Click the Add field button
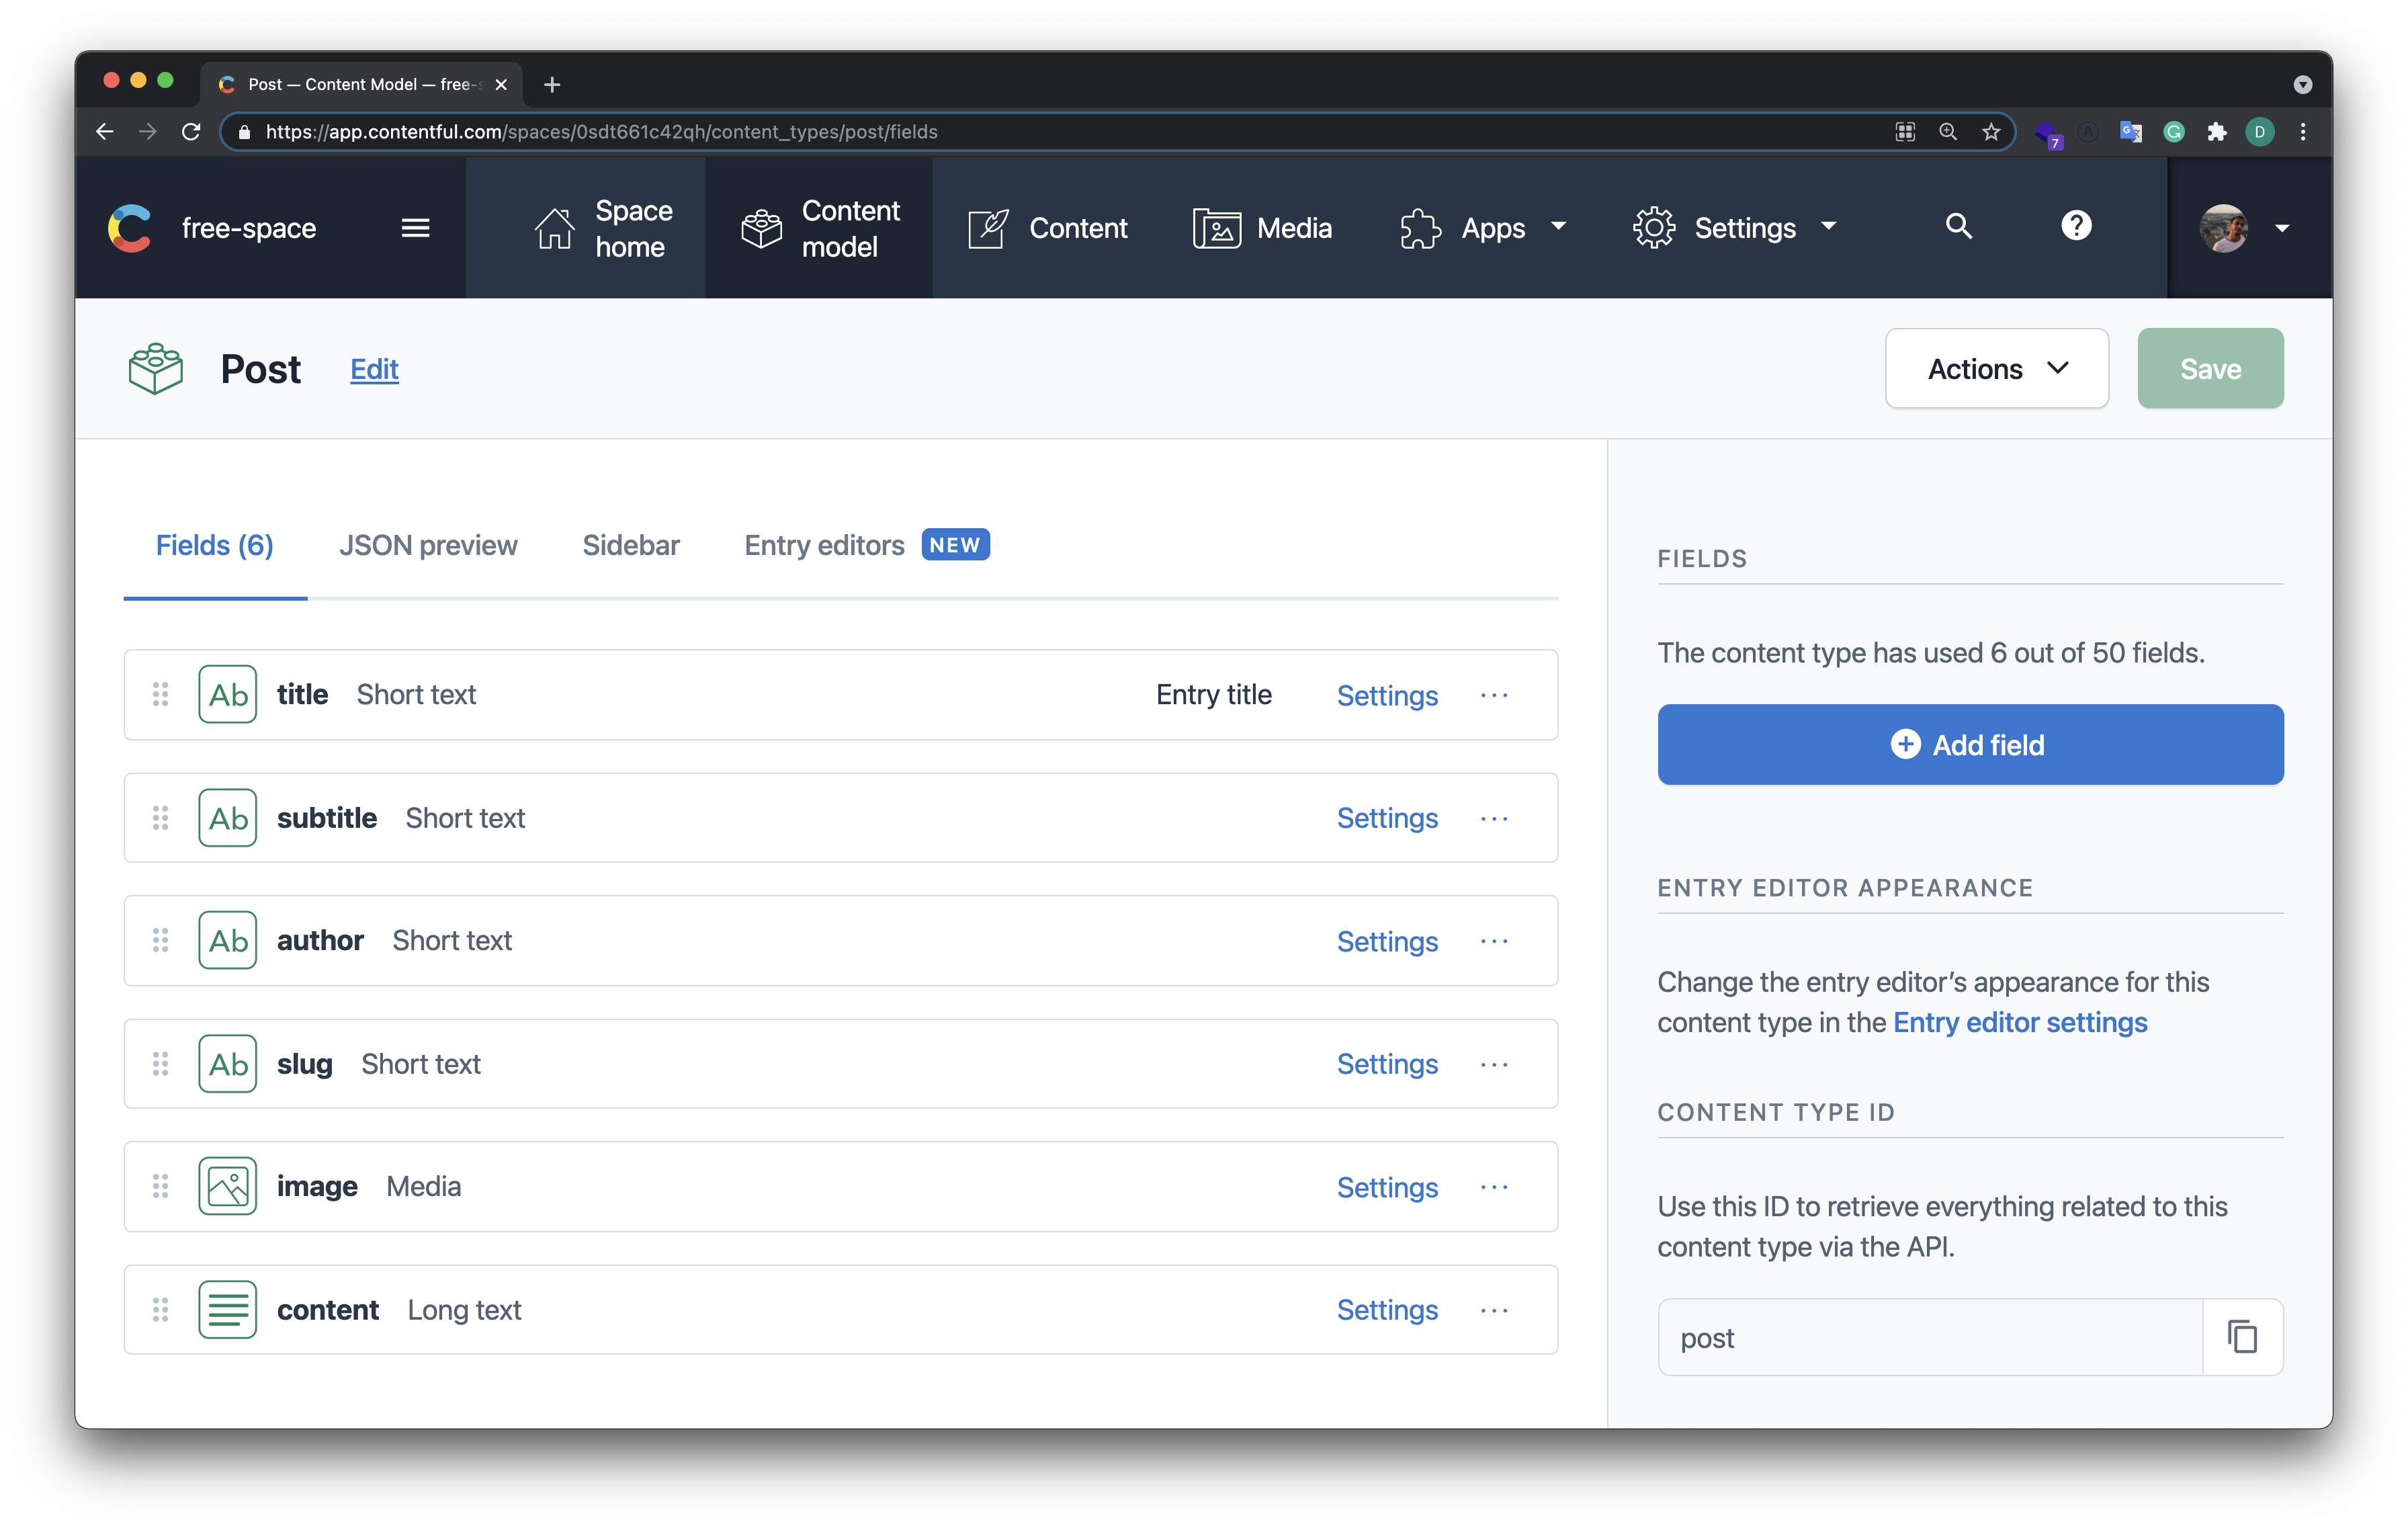The image size is (2408, 1528). point(1969,745)
